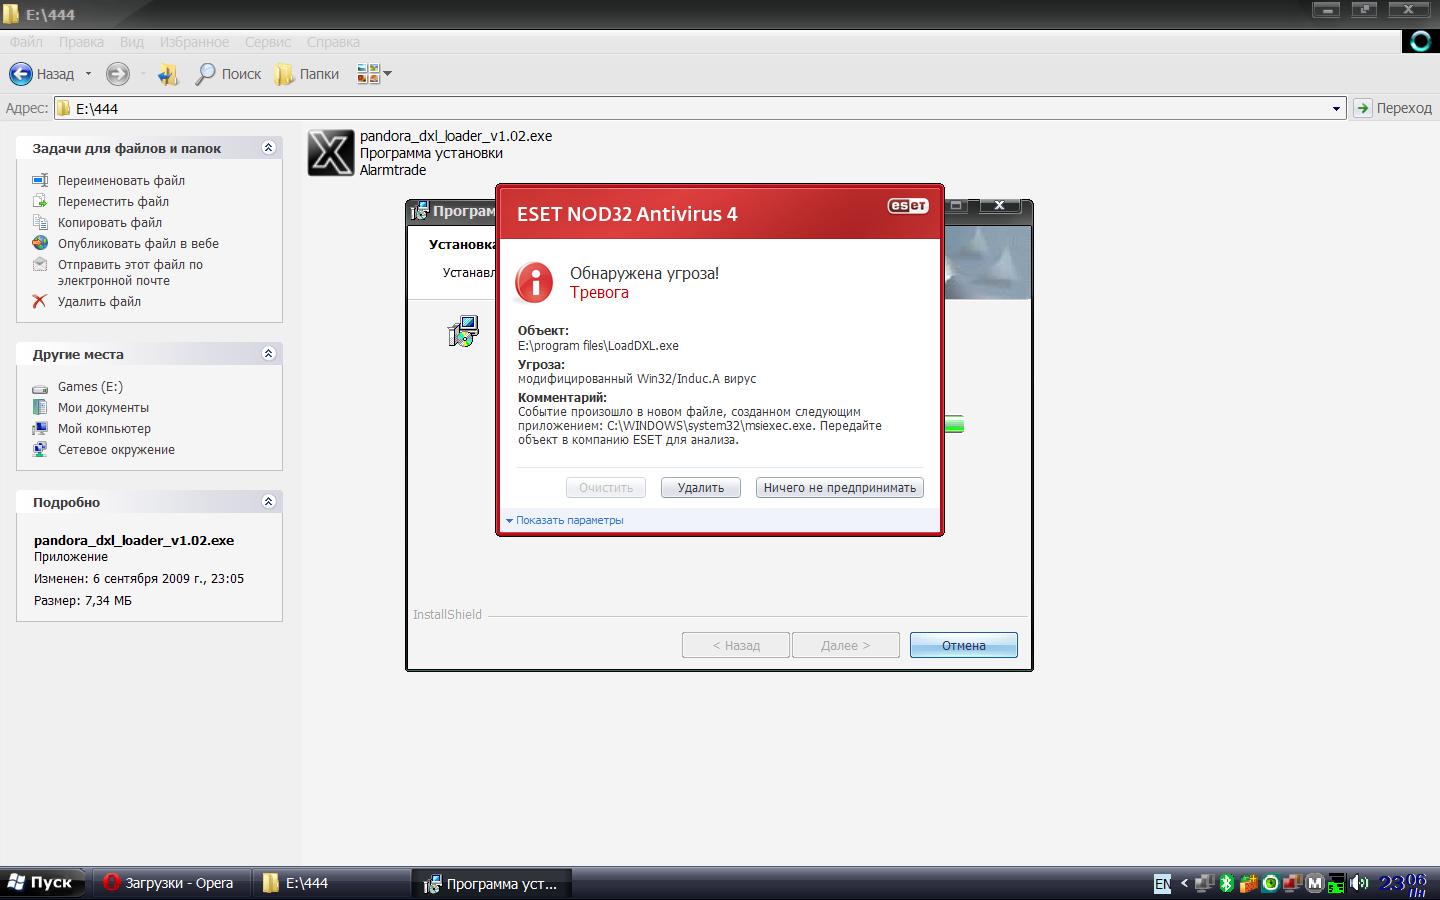Collapse the Details (Подробно) panel

tap(268, 502)
